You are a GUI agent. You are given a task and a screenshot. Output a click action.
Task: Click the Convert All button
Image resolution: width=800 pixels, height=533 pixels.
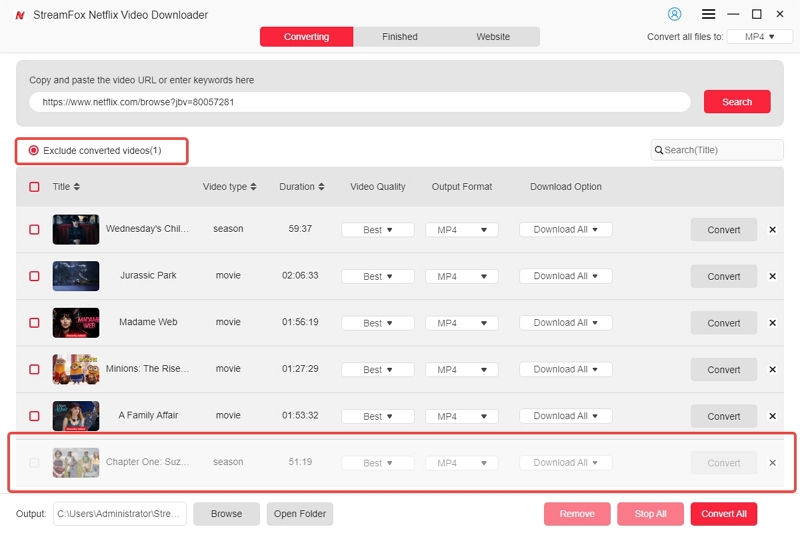(x=723, y=514)
